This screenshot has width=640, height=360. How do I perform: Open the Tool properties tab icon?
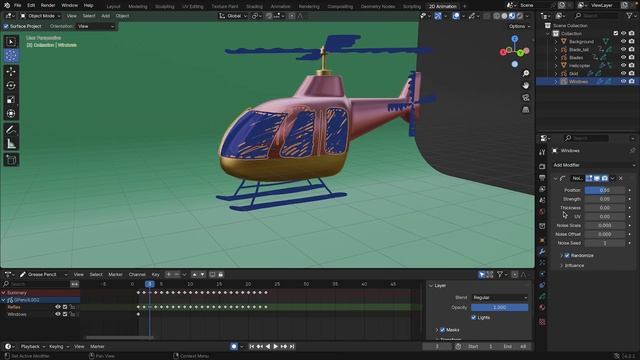tap(542, 152)
